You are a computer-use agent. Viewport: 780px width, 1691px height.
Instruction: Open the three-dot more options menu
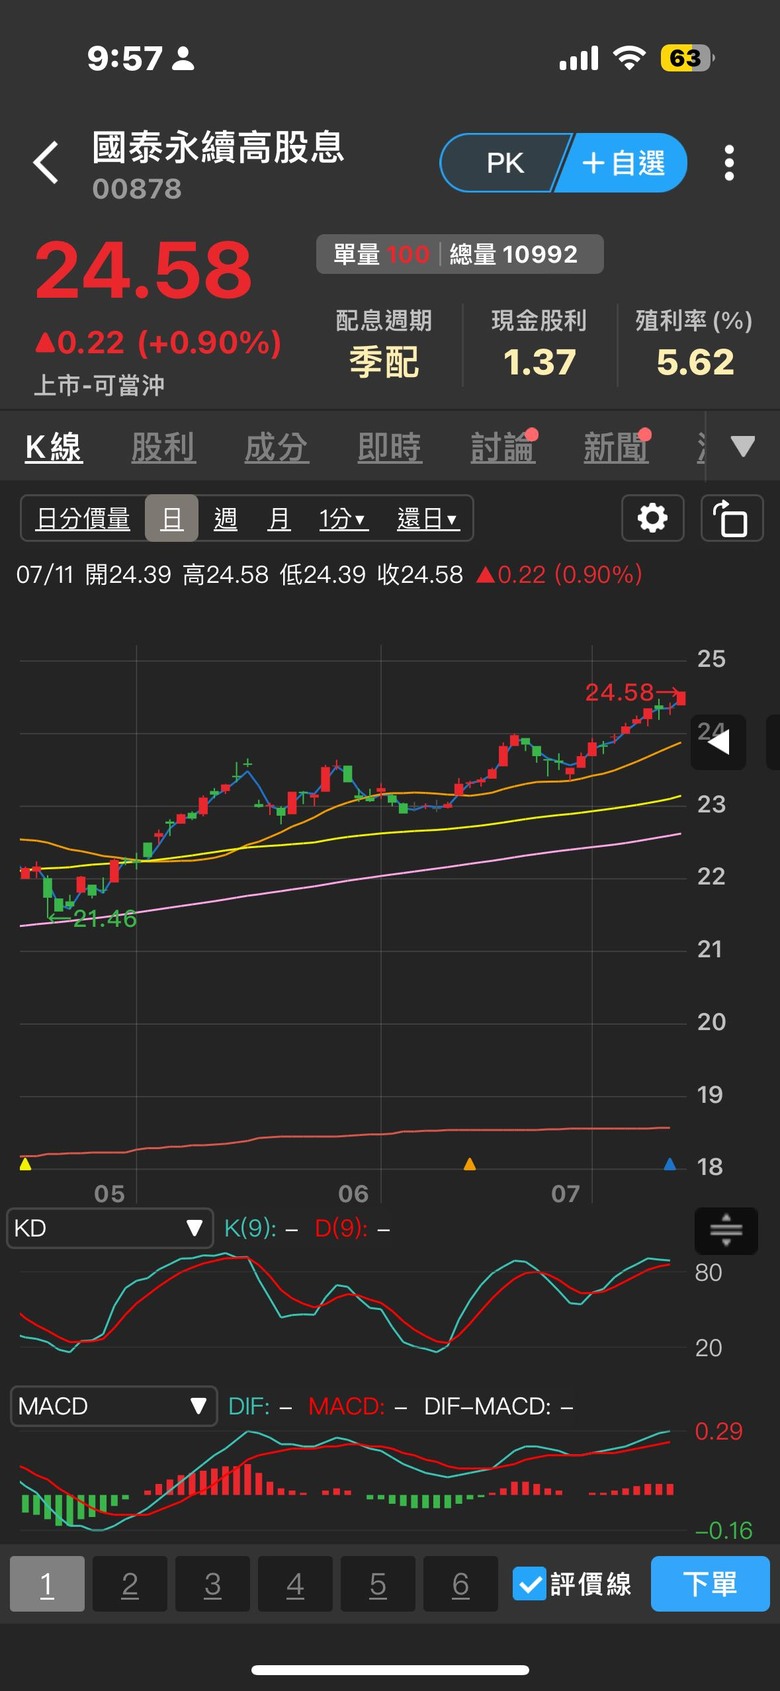tap(729, 163)
